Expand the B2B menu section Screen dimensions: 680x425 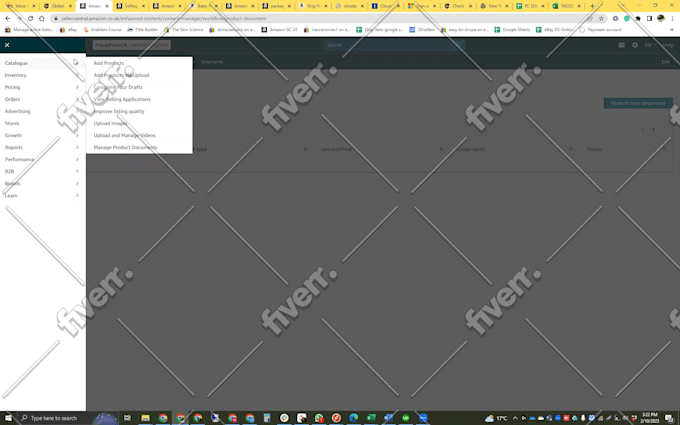pyautogui.click(x=42, y=171)
